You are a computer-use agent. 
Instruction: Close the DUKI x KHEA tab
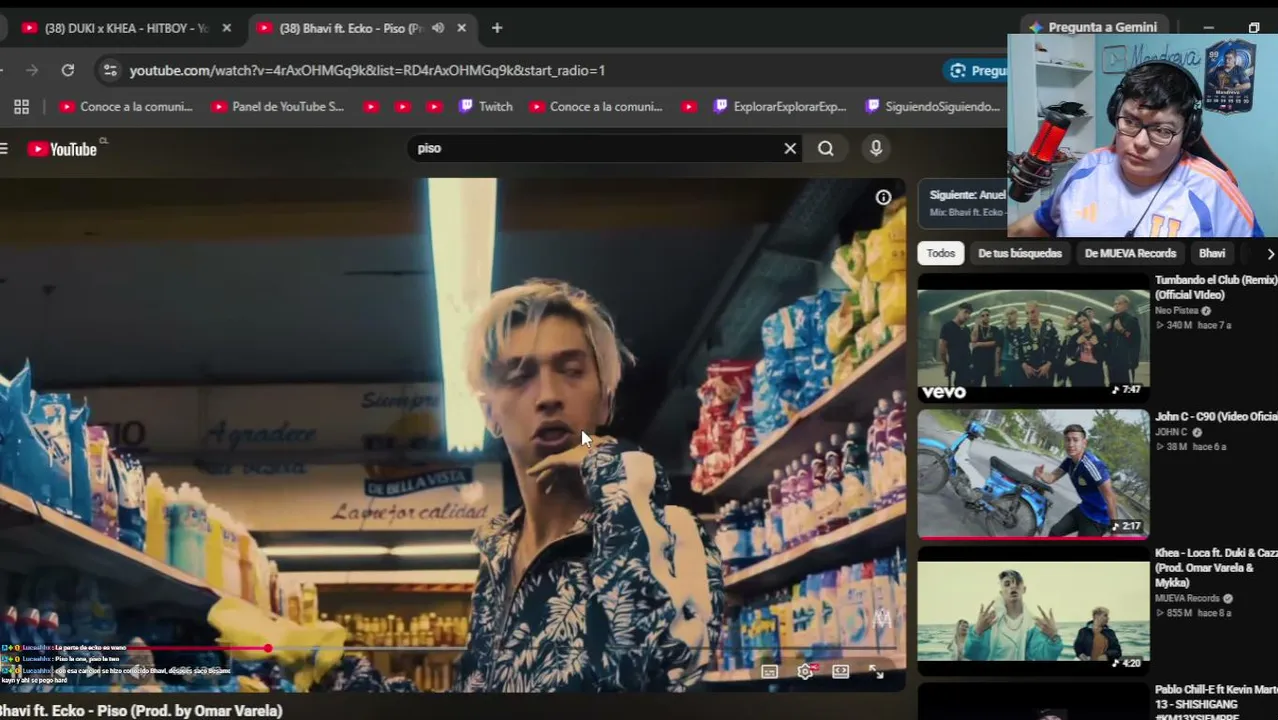(x=226, y=28)
